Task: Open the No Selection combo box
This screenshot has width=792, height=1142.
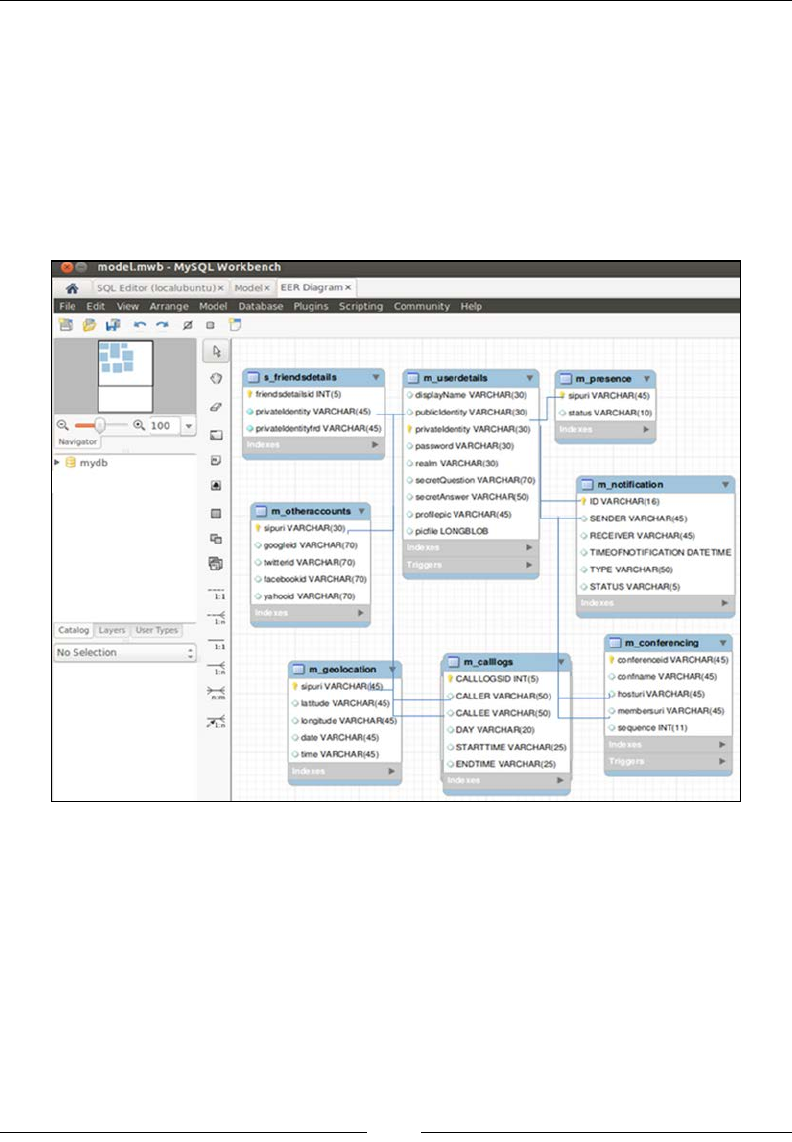Action: point(125,653)
